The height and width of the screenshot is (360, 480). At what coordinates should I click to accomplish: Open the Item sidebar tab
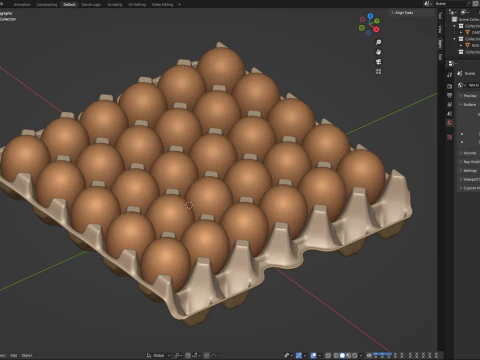click(440, 44)
